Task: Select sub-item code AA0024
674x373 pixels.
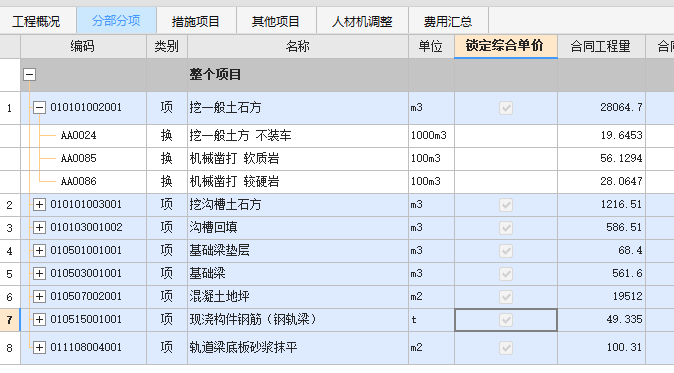Action: click(78, 136)
